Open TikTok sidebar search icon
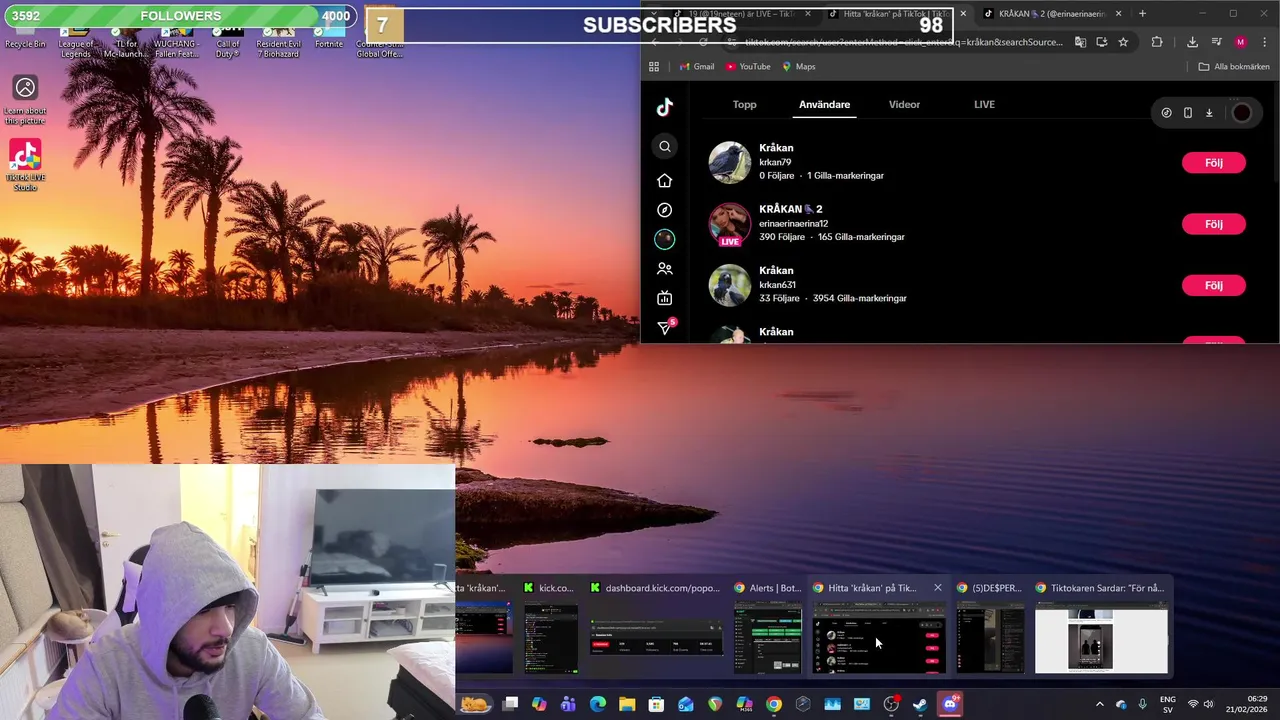This screenshot has height=720, width=1280. tap(665, 147)
